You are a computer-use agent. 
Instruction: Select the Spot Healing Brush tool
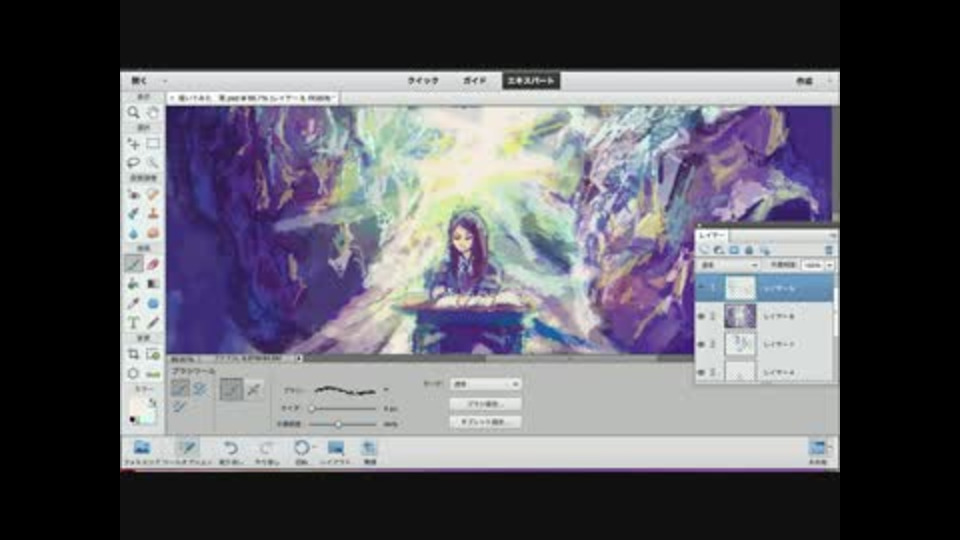152,194
